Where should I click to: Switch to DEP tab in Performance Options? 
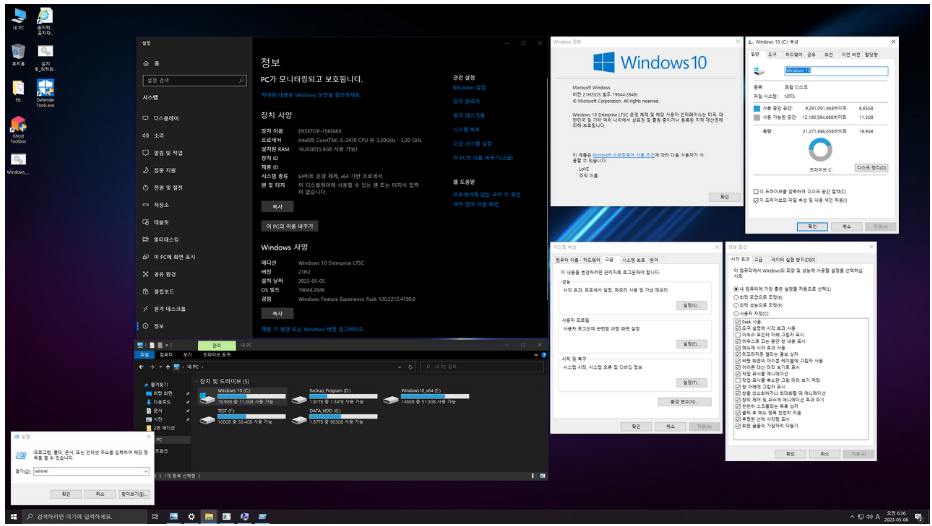(x=794, y=260)
